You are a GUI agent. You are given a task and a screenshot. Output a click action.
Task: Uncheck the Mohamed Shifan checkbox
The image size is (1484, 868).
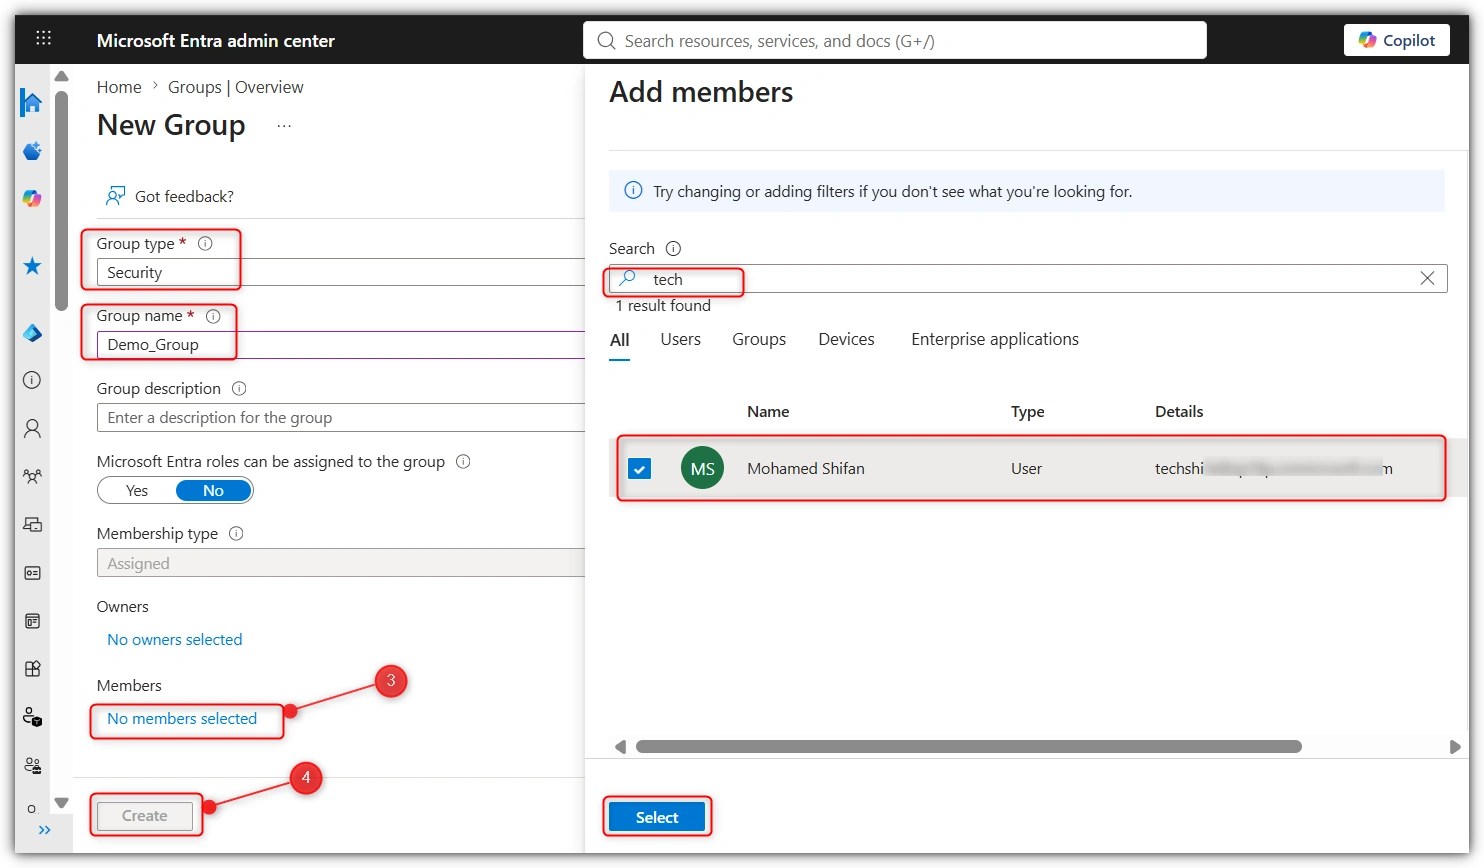click(x=640, y=468)
